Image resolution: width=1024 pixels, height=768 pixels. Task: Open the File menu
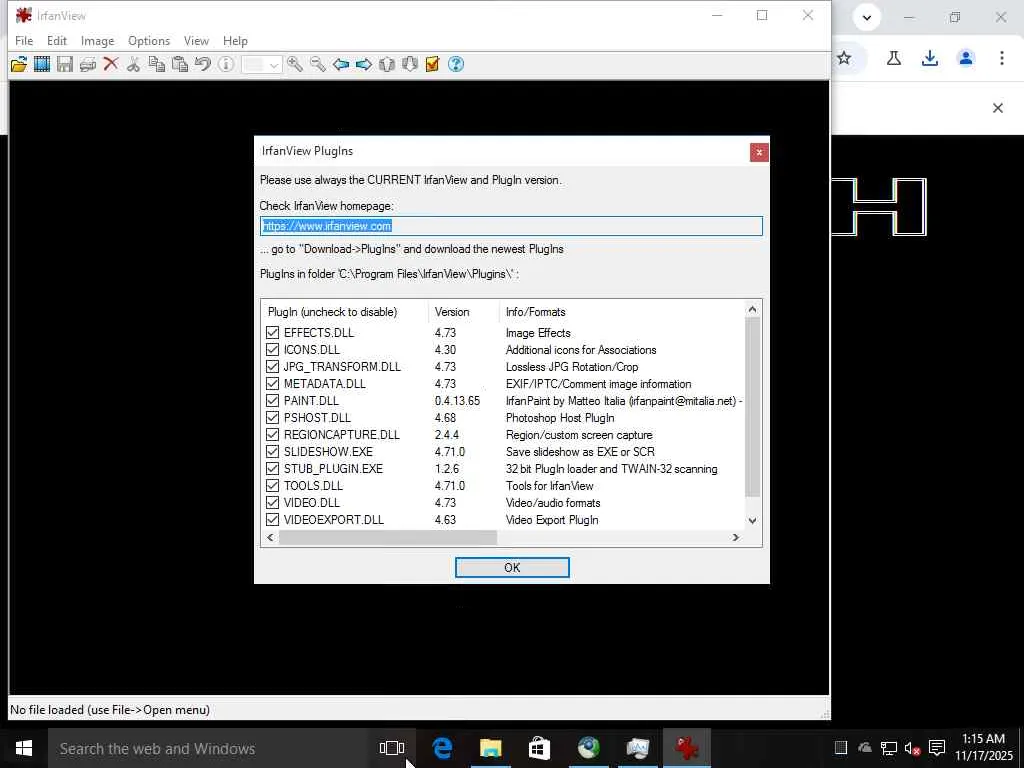(x=24, y=40)
